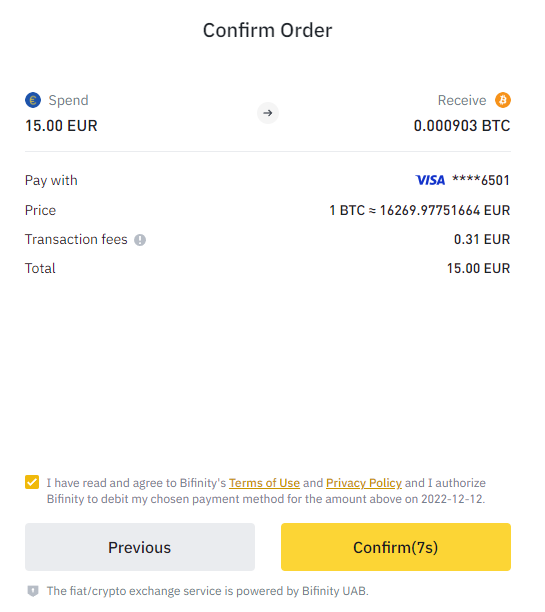Click the Total 15.00 EUR value
This screenshot has height=612, width=545.
[x=479, y=269]
